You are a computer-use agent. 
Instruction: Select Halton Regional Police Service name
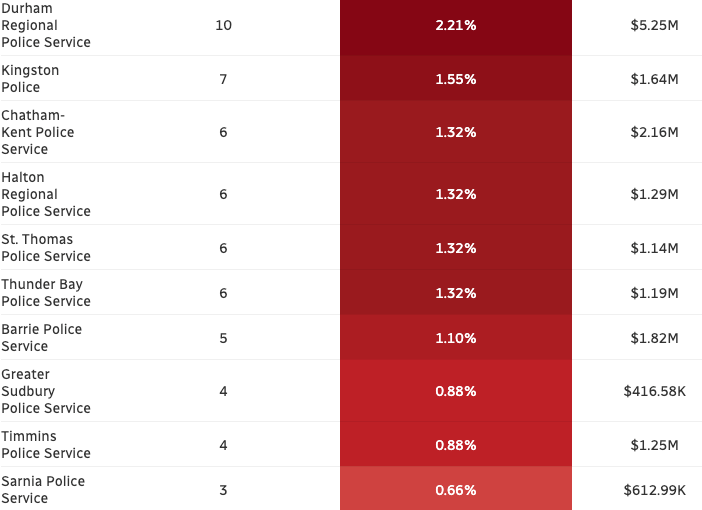tap(46, 194)
